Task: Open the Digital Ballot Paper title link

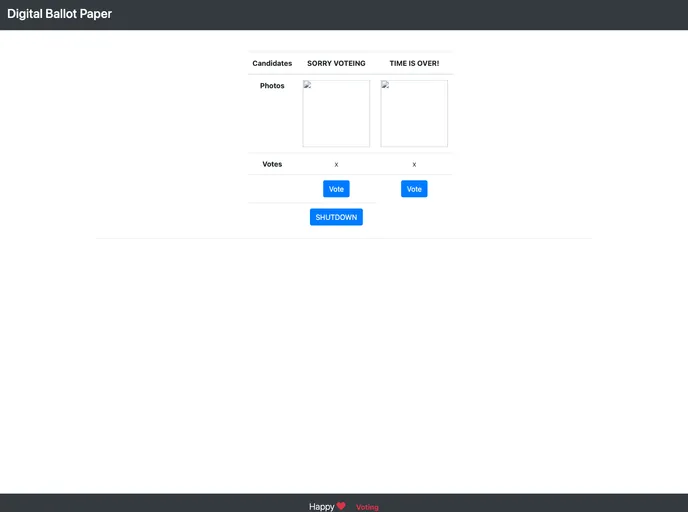Action: [59, 14]
